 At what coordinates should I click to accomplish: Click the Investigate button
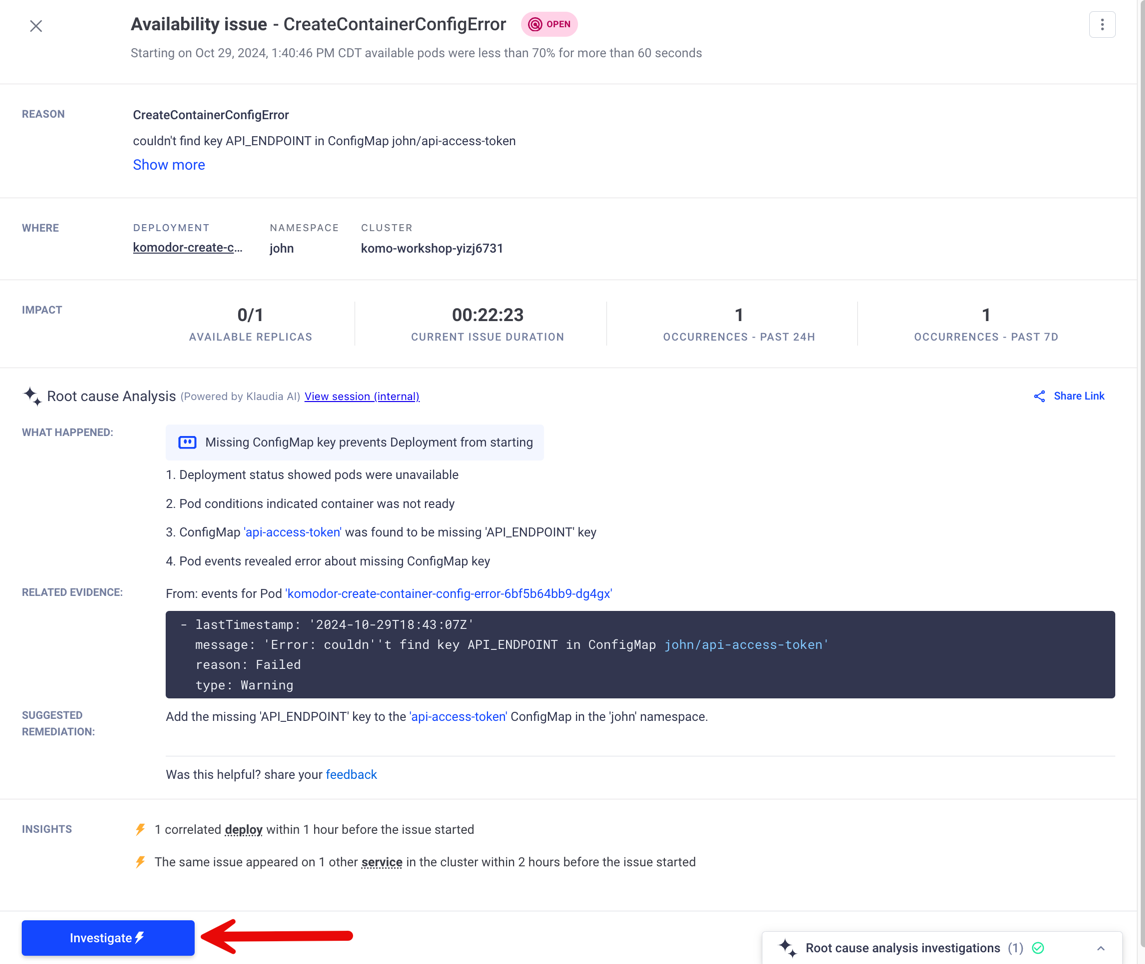108,938
